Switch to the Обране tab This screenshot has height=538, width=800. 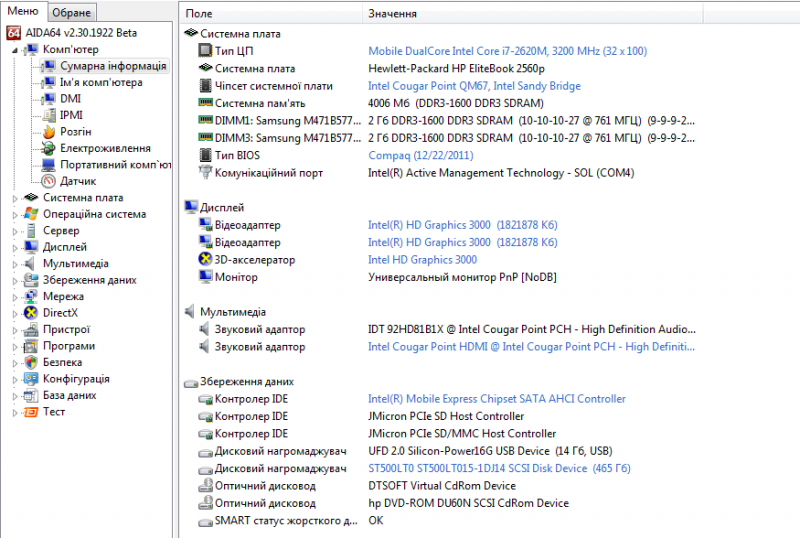pyautogui.click(x=71, y=13)
